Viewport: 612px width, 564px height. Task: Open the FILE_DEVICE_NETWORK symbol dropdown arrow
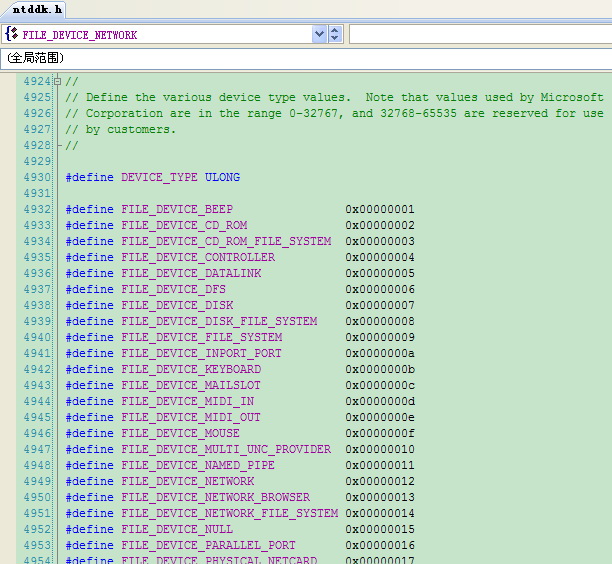point(319,34)
